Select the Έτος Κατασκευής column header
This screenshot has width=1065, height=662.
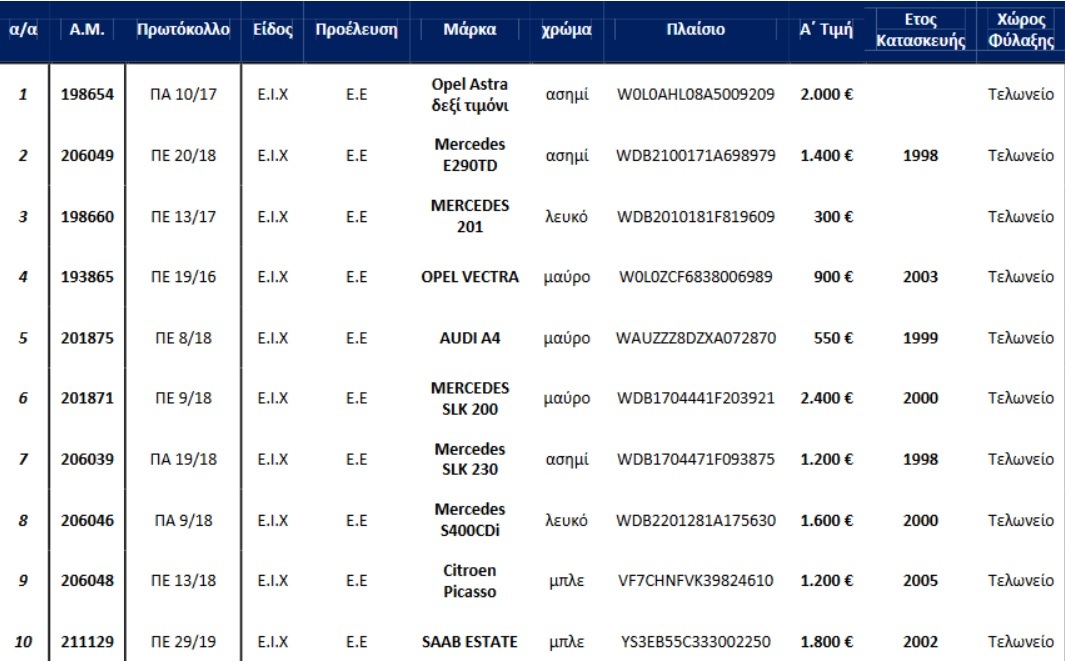click(x=920, y=30)
